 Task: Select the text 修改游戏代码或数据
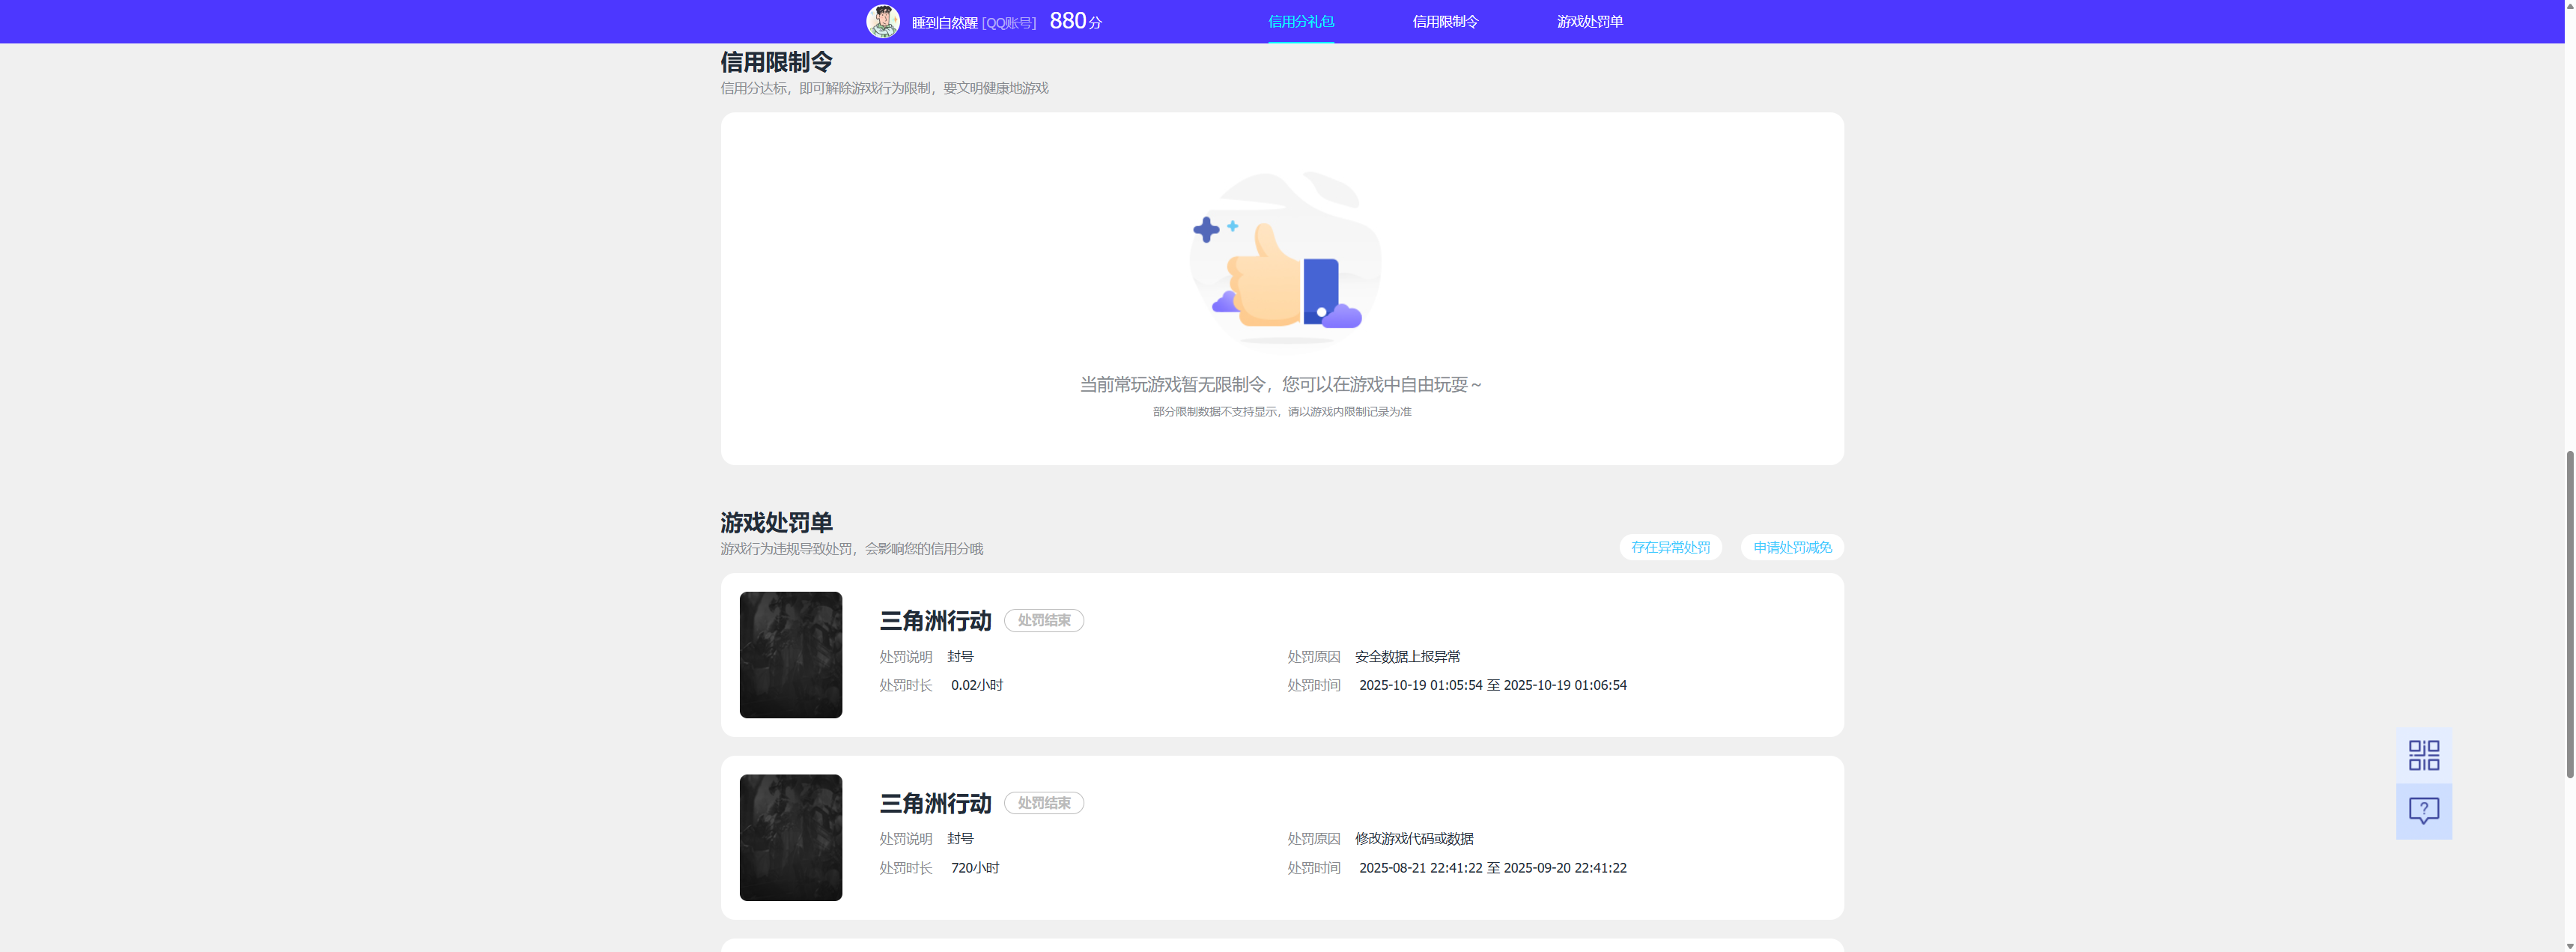(1414, 839)
